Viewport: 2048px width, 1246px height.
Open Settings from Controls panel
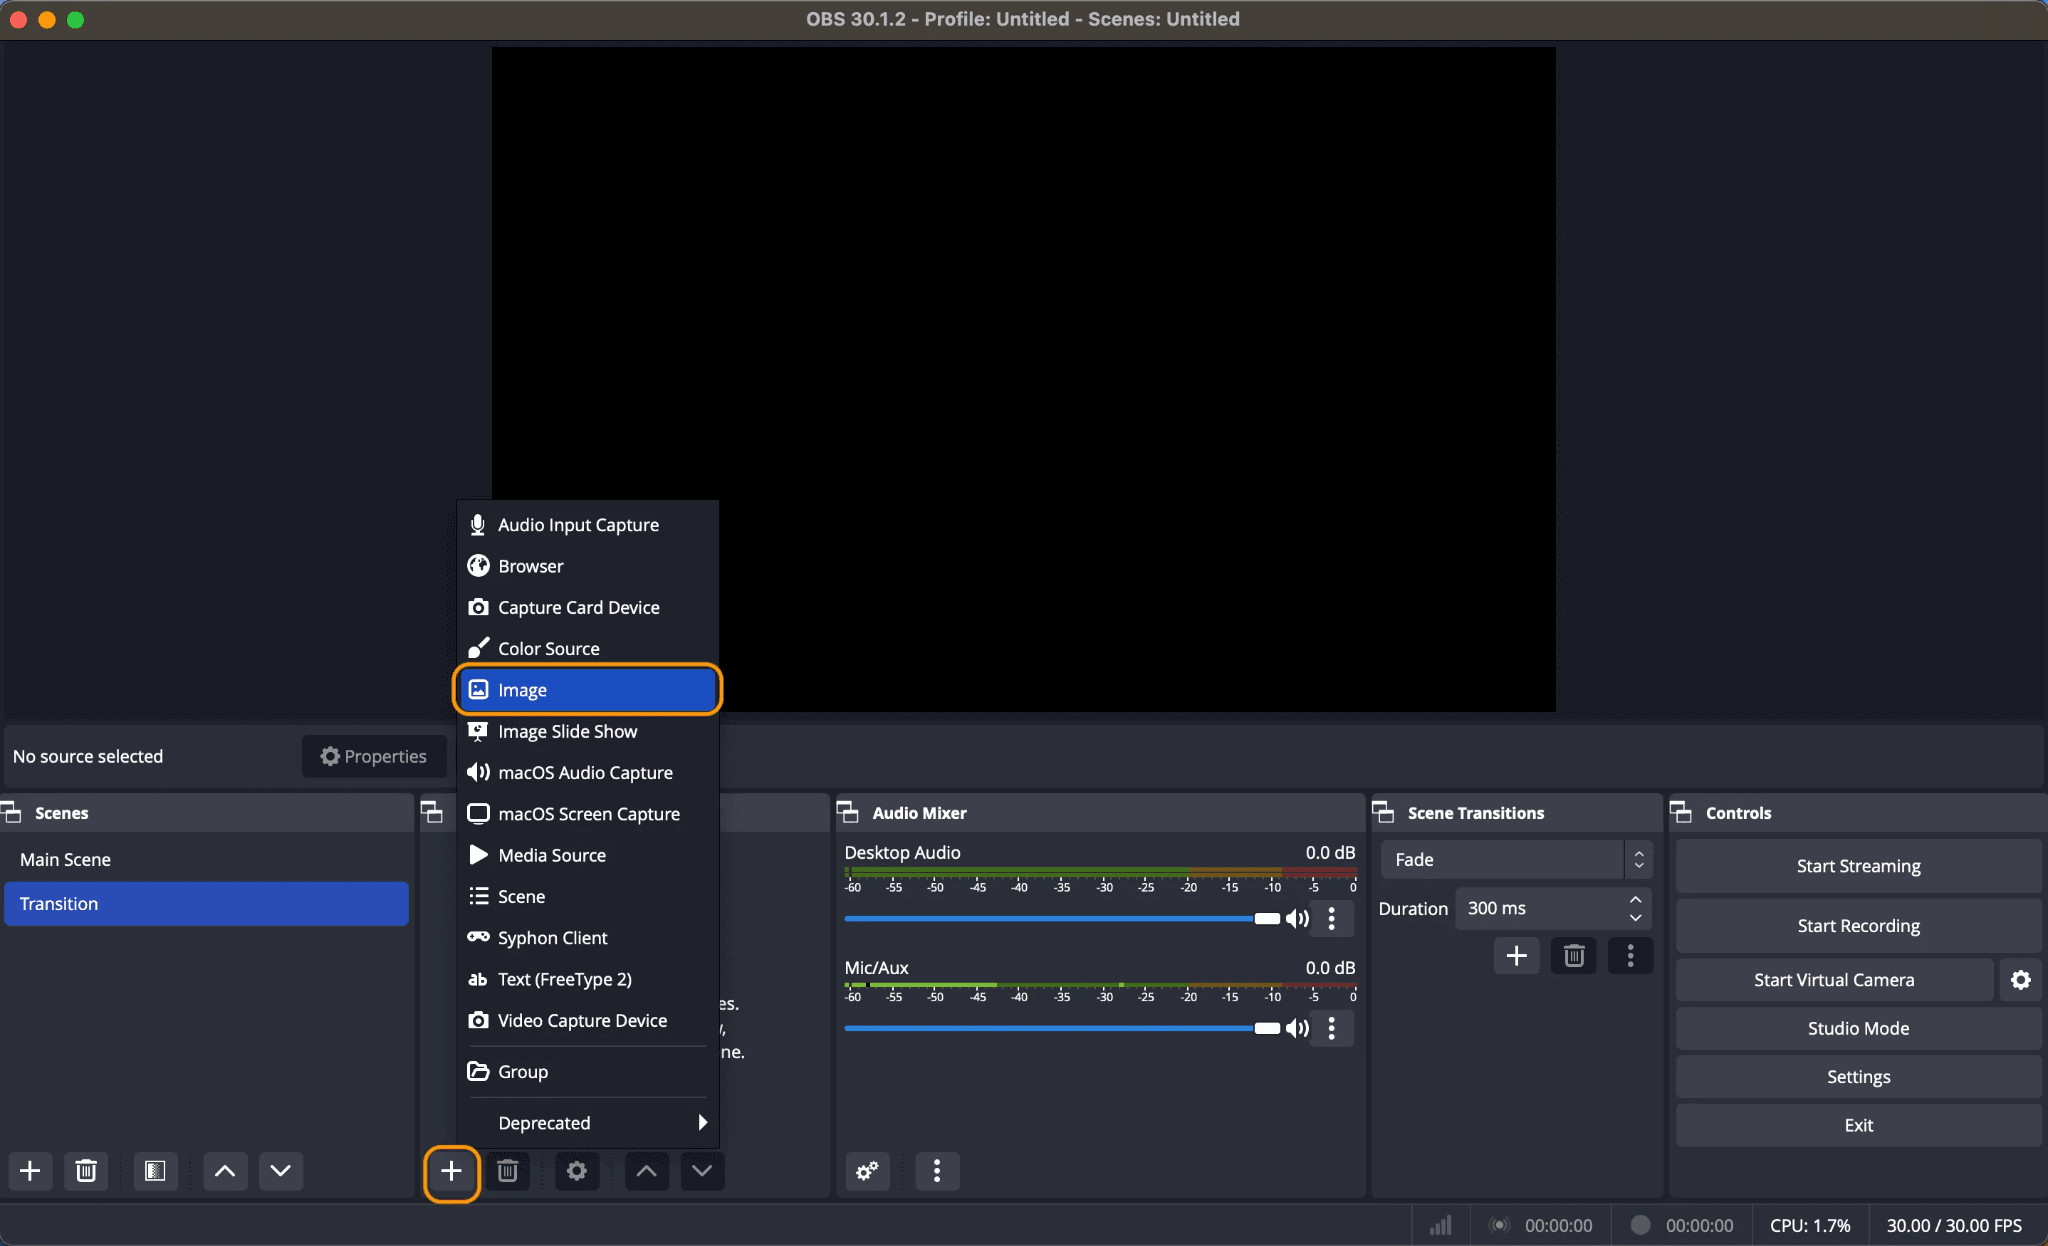(1858, 1077)
